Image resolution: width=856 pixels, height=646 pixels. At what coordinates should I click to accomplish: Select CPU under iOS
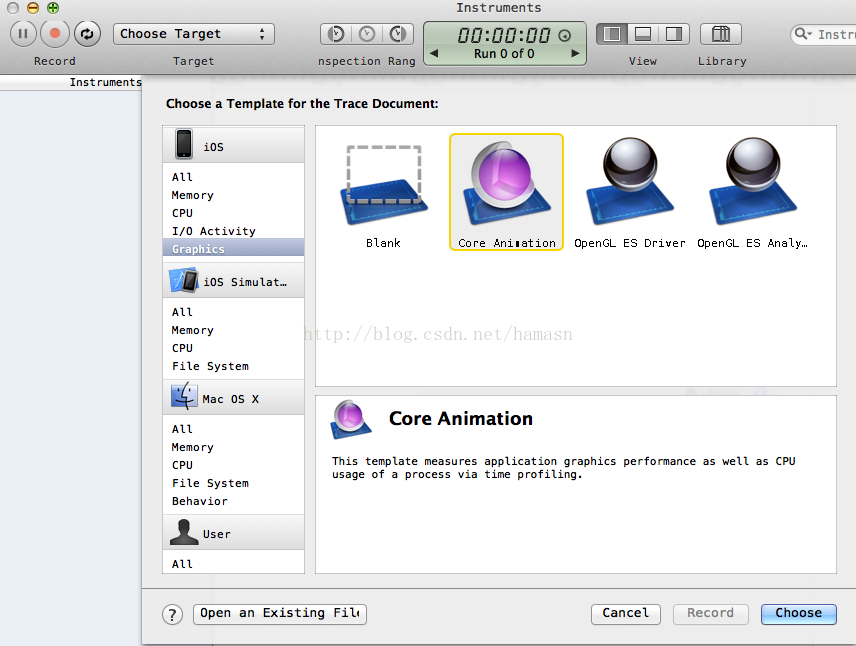pos(234,213)
